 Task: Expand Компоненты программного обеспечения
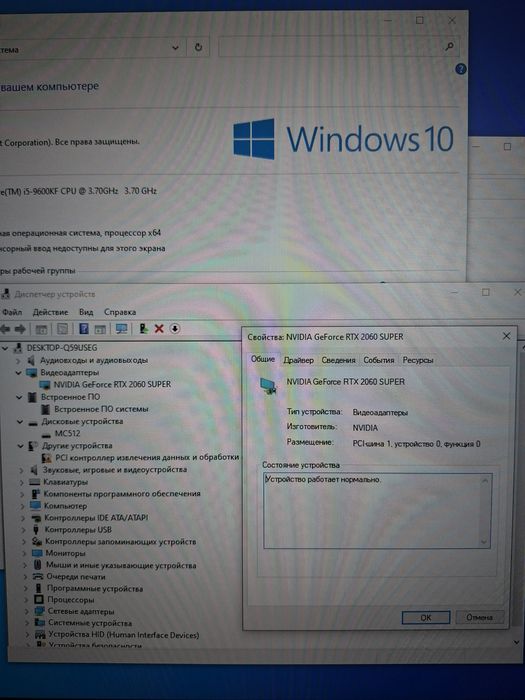click(22, 494)
